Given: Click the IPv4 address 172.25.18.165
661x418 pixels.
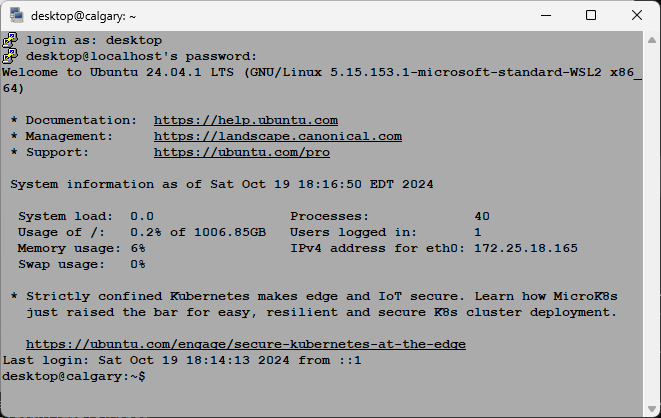Looking at the screenshot, I should tap(526, 248).
